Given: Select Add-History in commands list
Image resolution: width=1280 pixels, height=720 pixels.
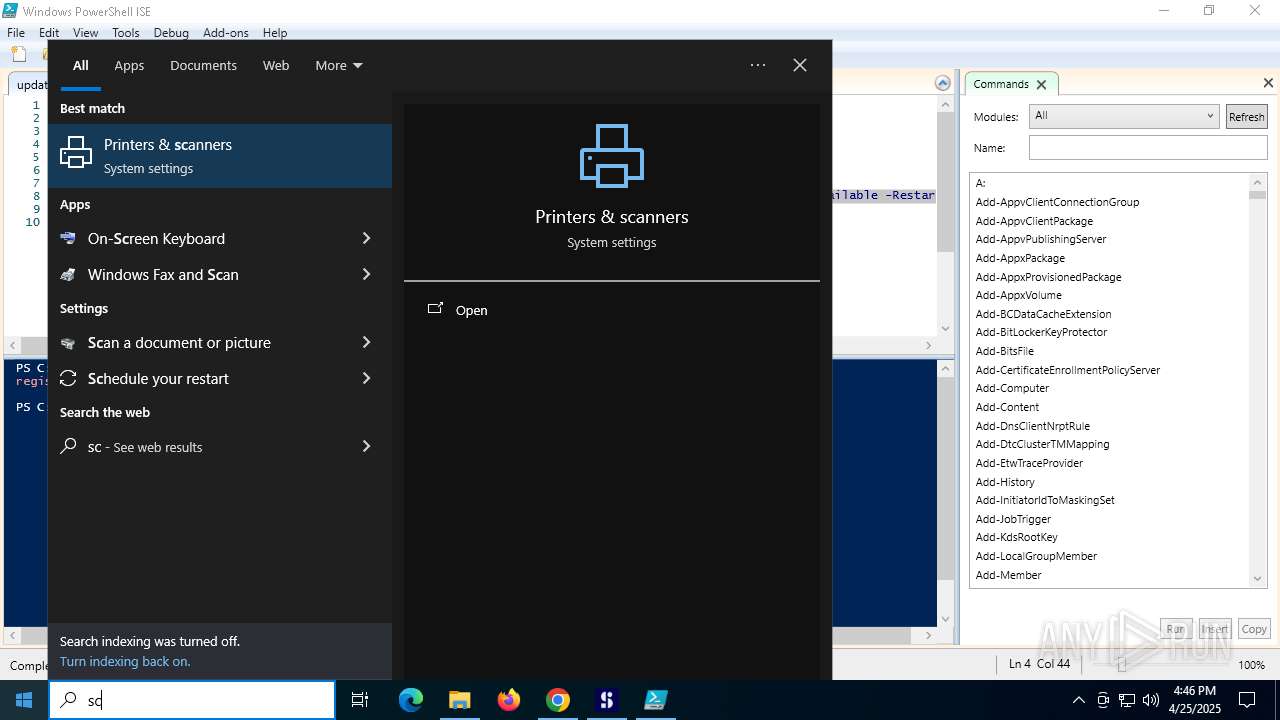Looking at the screenshot, I should pos(1005,482).
